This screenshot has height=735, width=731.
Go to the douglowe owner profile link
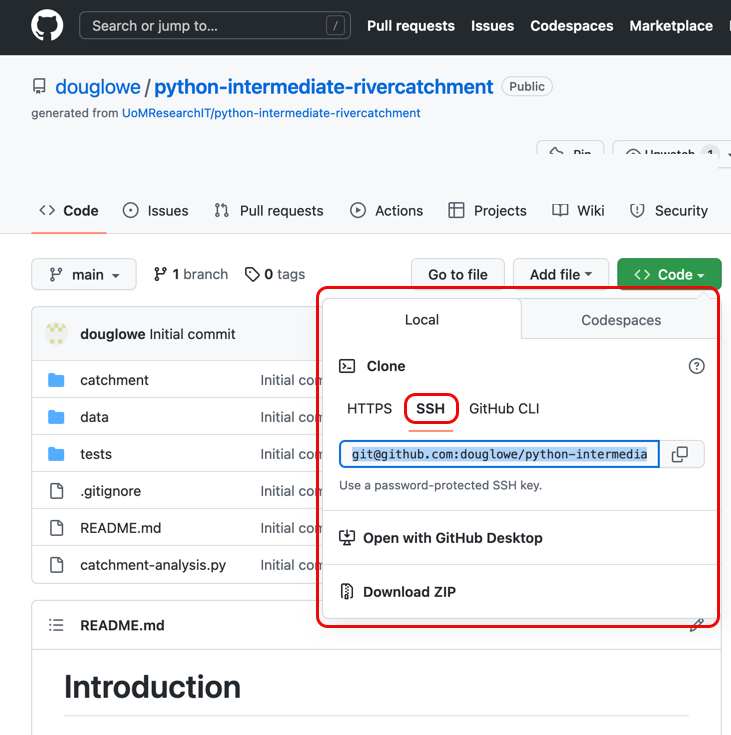(98, 87)
